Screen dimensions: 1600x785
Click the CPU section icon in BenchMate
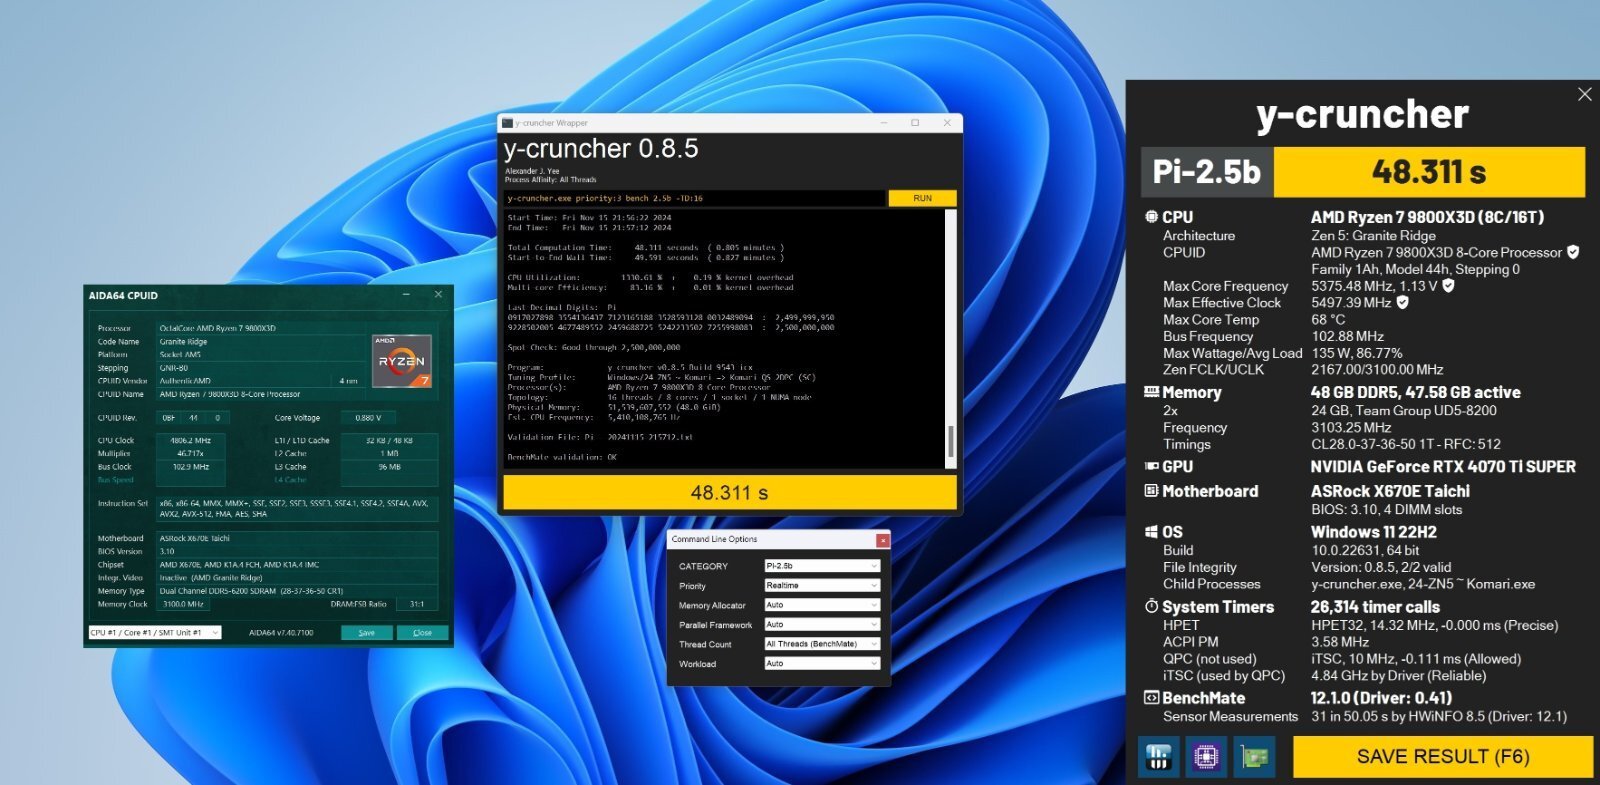pyautogui.click(x=1151, y=217)
